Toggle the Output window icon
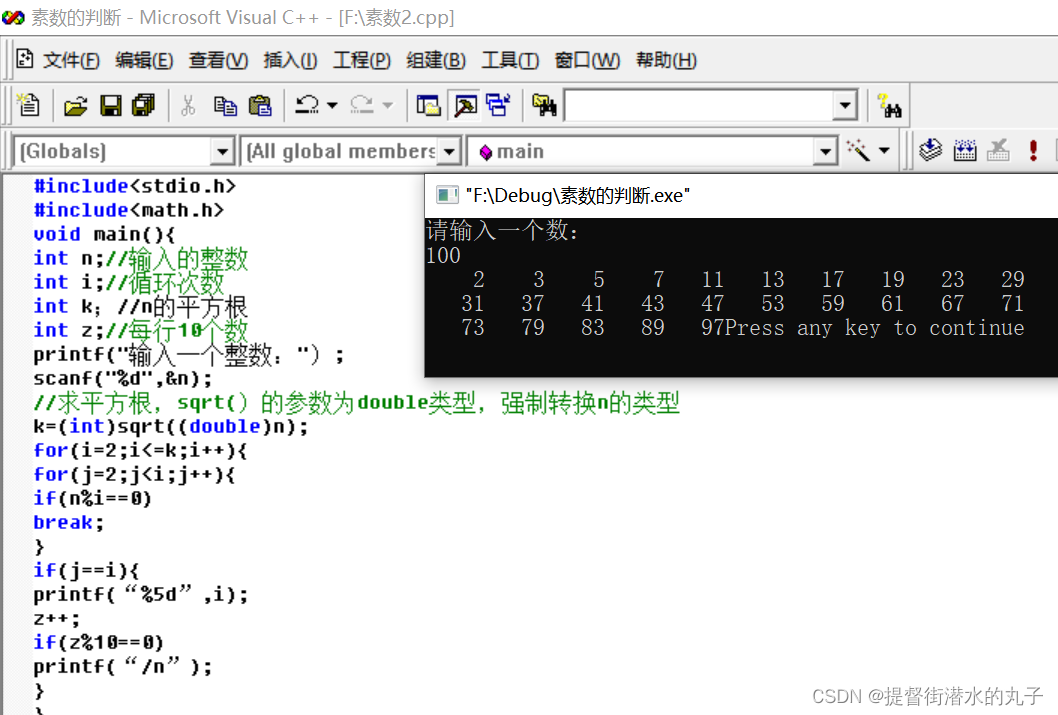This screenshot has height=715, width=1058. pos(466,105)
